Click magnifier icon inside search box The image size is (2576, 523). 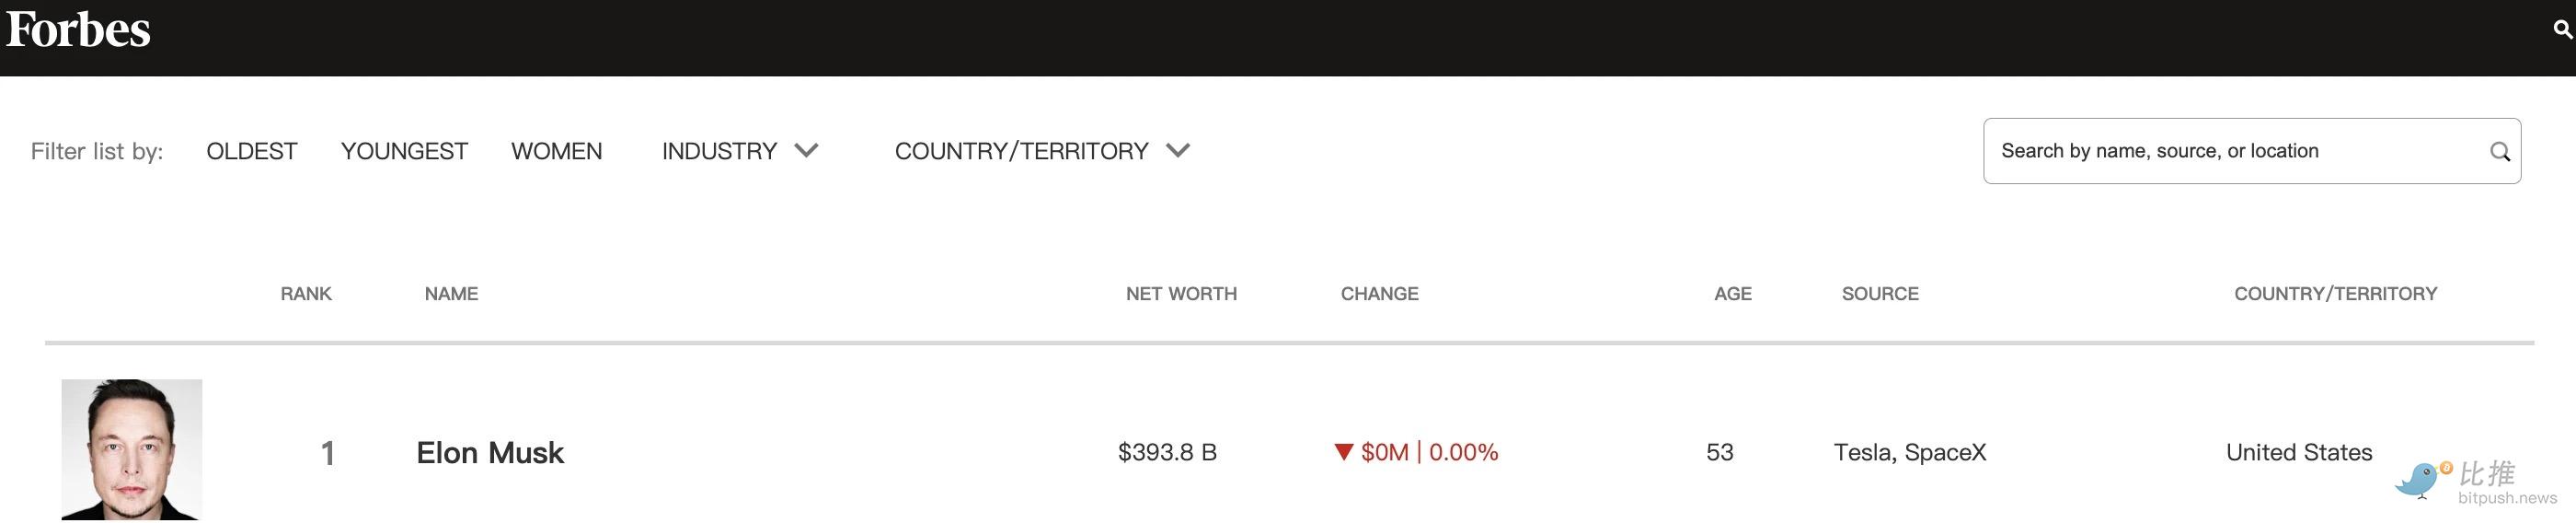click(2499, 152)
